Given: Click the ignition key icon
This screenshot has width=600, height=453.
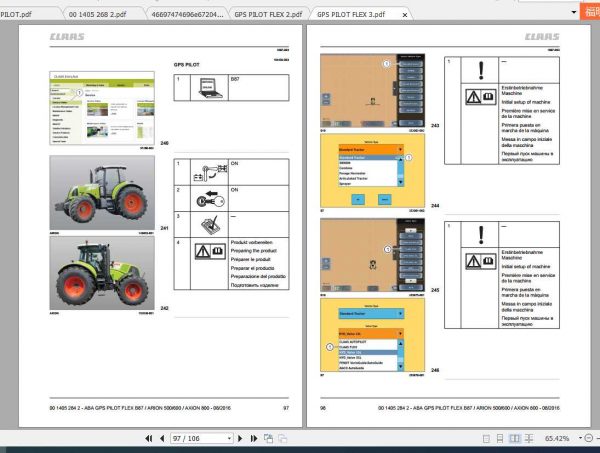Looking at the screenshot, I should click(210, 199).
